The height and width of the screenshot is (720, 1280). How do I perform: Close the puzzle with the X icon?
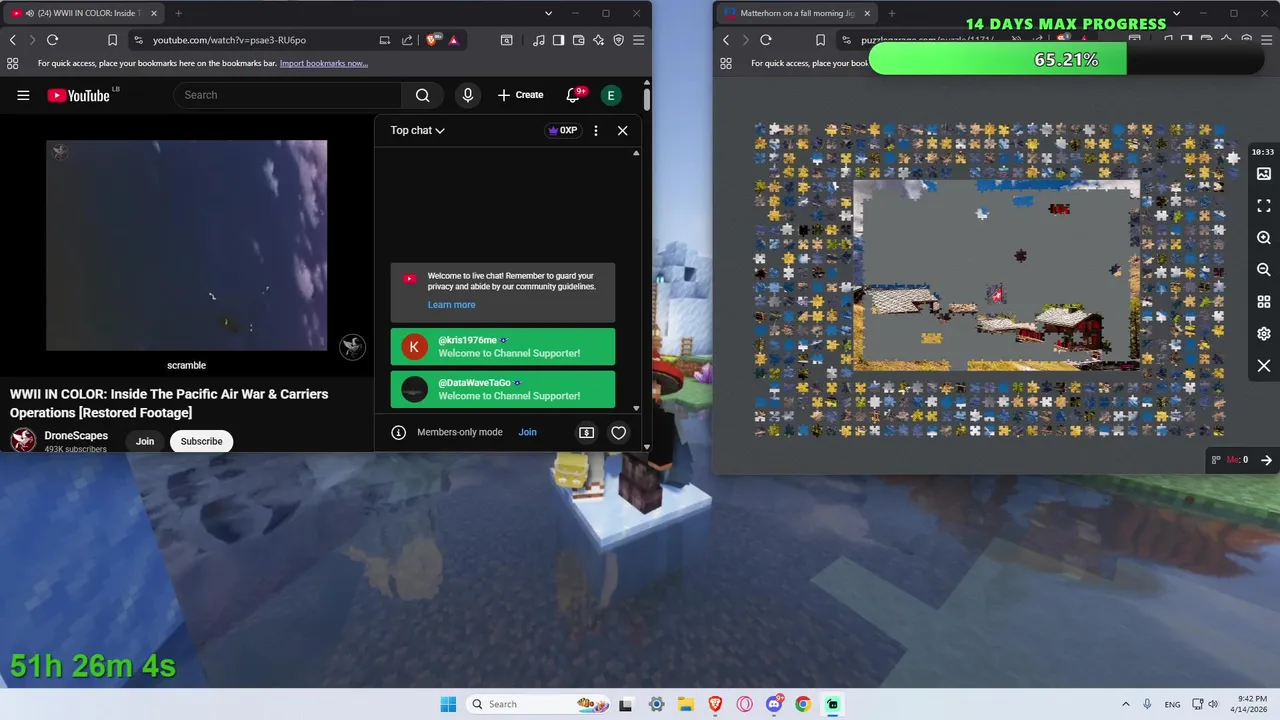(1264, 366)
